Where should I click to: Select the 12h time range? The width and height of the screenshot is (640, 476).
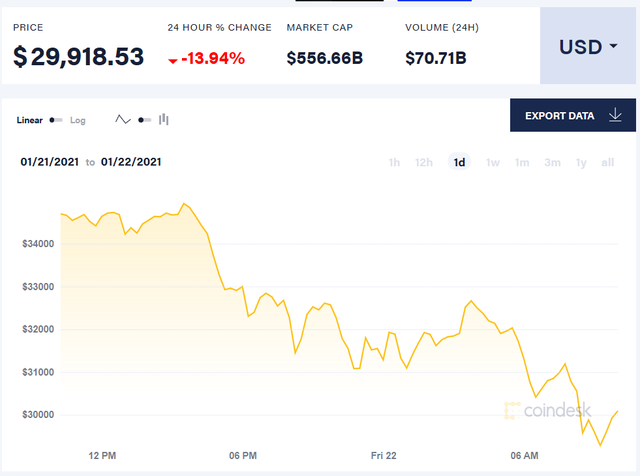coord(424,162)
